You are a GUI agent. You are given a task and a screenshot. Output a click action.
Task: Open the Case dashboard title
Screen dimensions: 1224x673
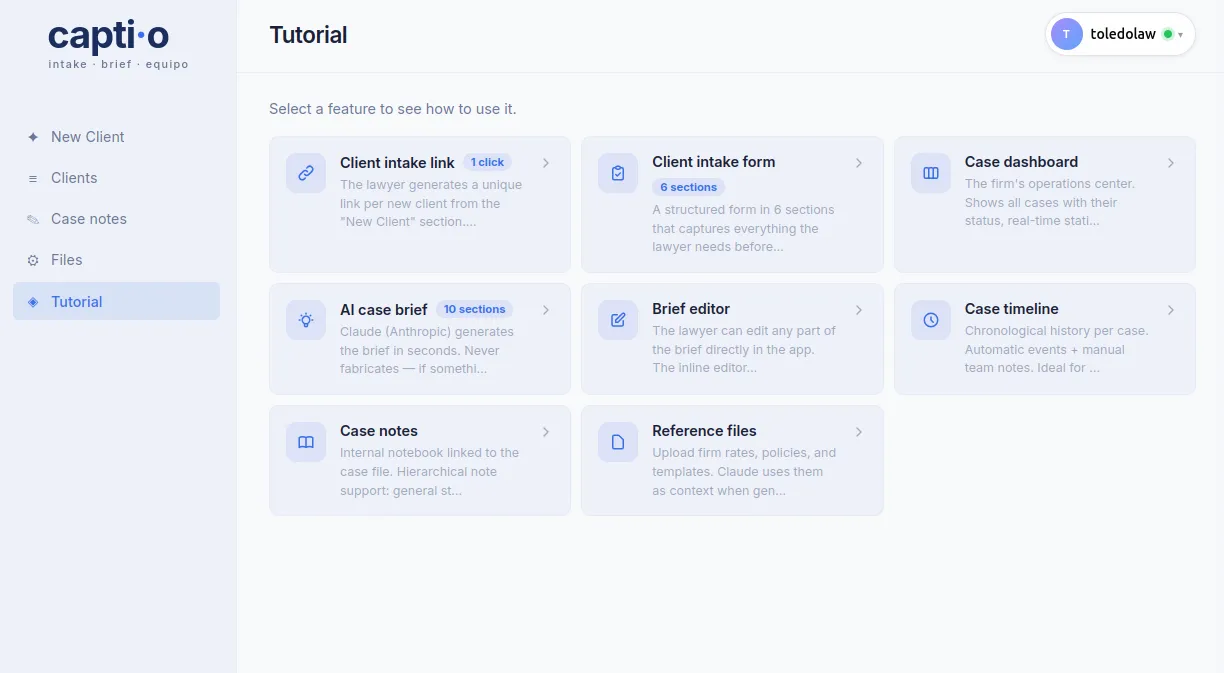point(1021,162)
